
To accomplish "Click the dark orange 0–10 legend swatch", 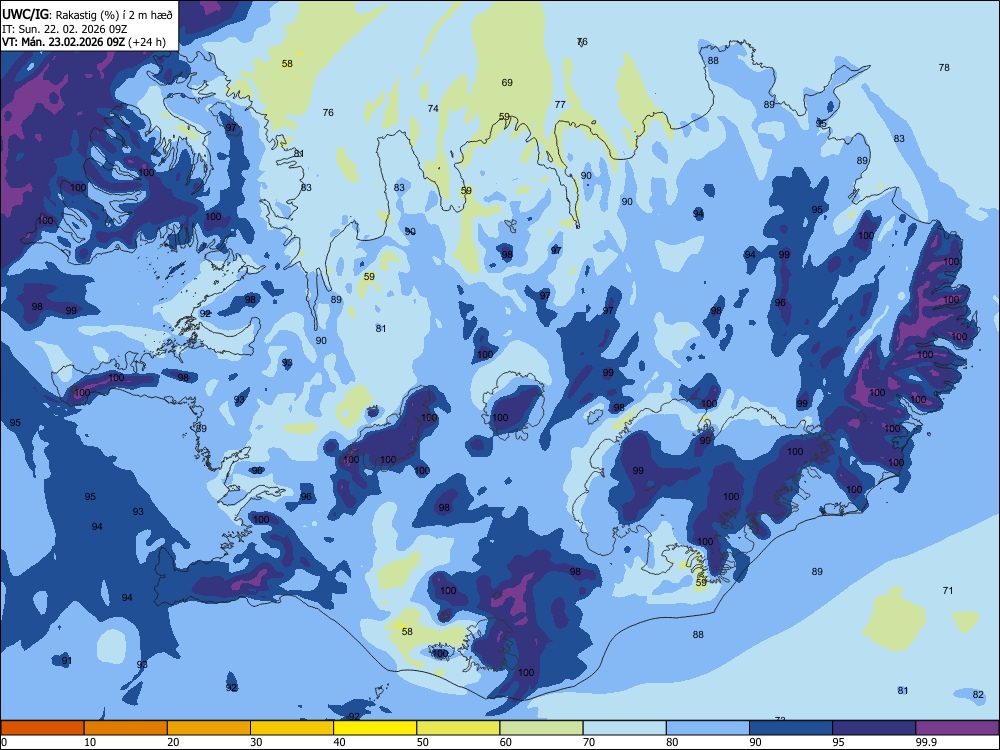I will [x=42, y=728].
